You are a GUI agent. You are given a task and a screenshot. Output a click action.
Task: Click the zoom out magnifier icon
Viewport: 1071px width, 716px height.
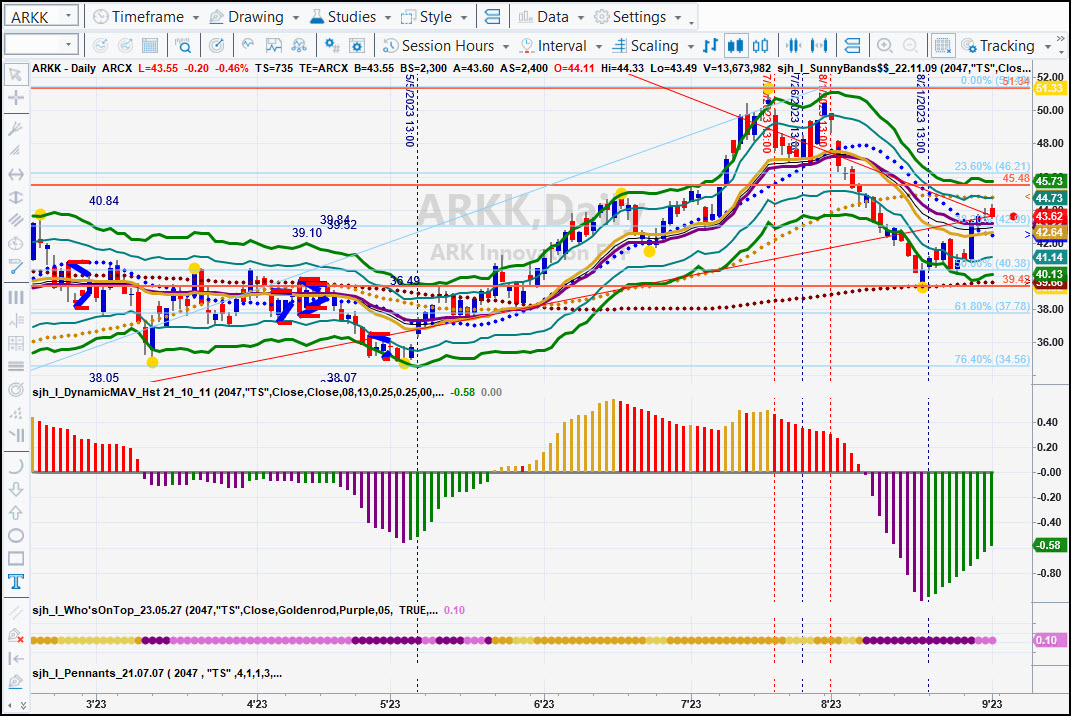point(910,46)
